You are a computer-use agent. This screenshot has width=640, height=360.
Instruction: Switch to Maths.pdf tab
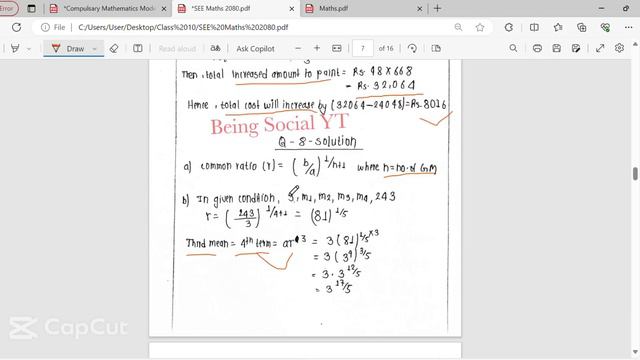click(x=364, y=8)
